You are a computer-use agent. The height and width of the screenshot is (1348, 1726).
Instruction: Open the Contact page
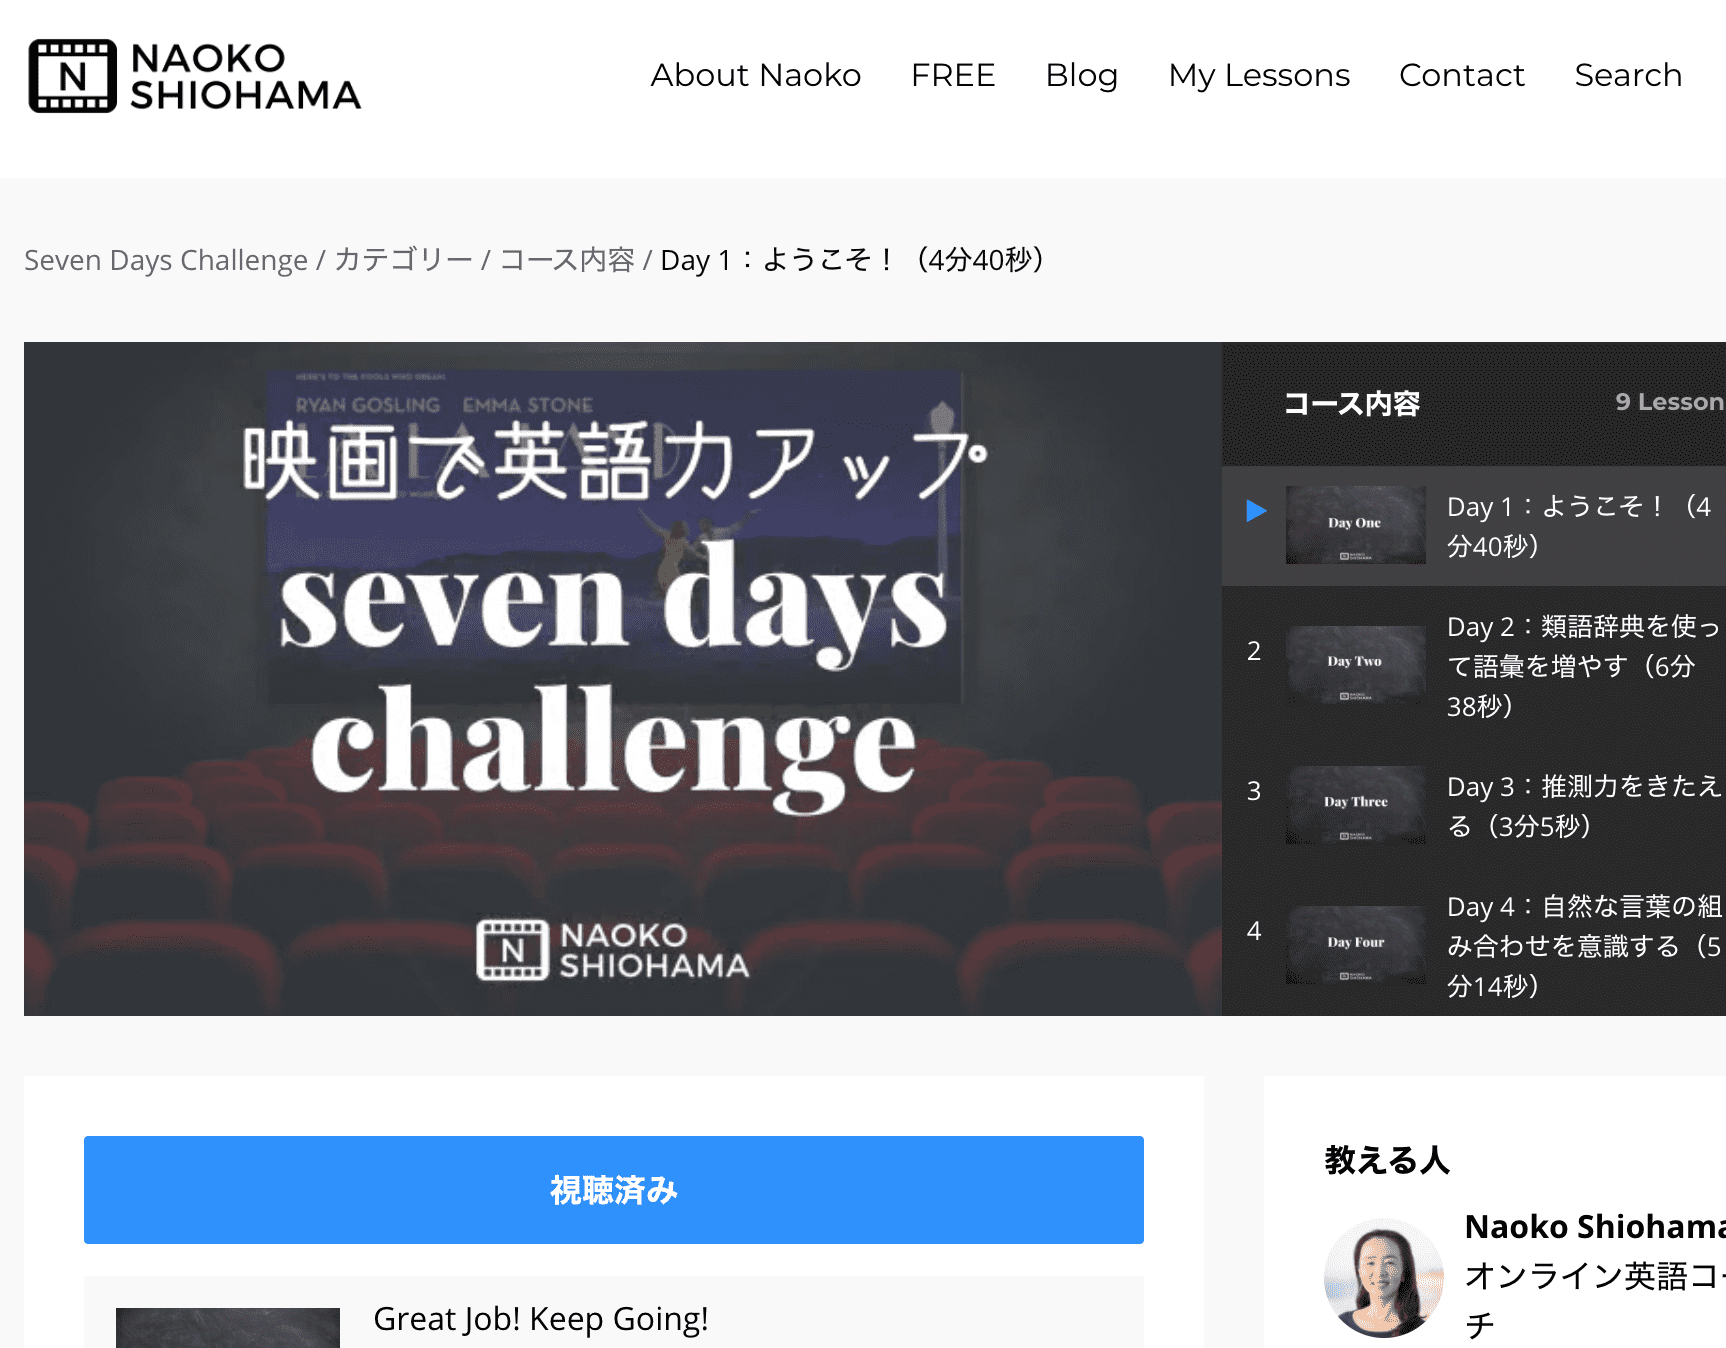pyautogui.click(x=1461, y=75)
